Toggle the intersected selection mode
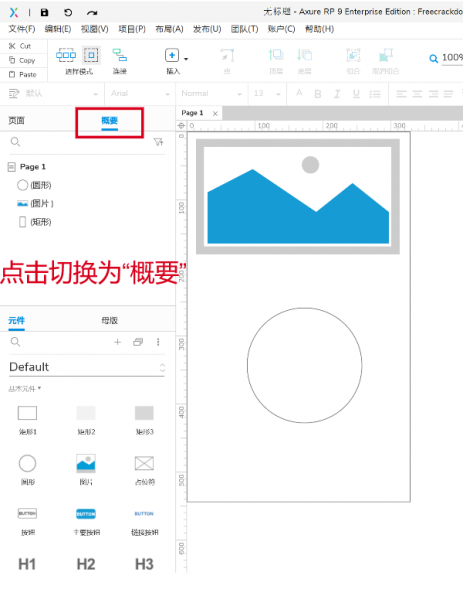Viewport: 463px width, 600px height. 66,55
